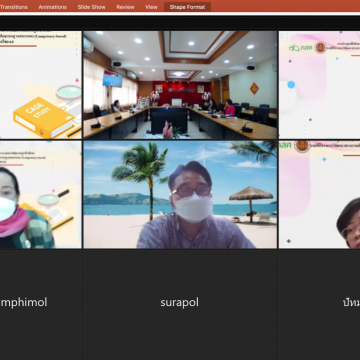Click the green logo in top-right tile
360x360 pixels.
point(300,48)
